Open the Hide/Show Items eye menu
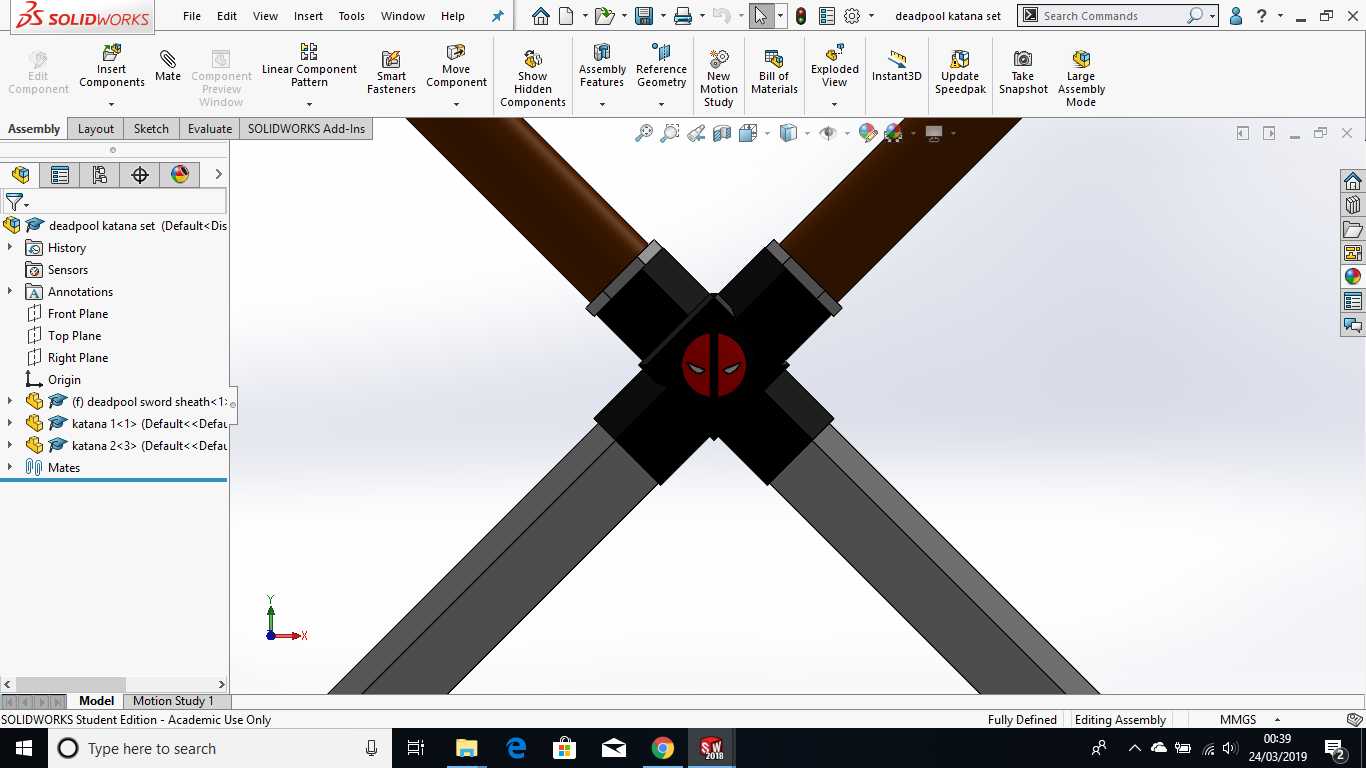1366x768 pixels. (x=827, y=133)
